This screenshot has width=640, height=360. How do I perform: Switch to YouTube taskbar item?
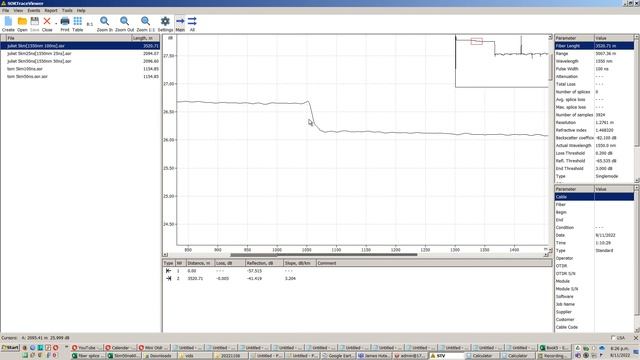click(x=86, y=348)
